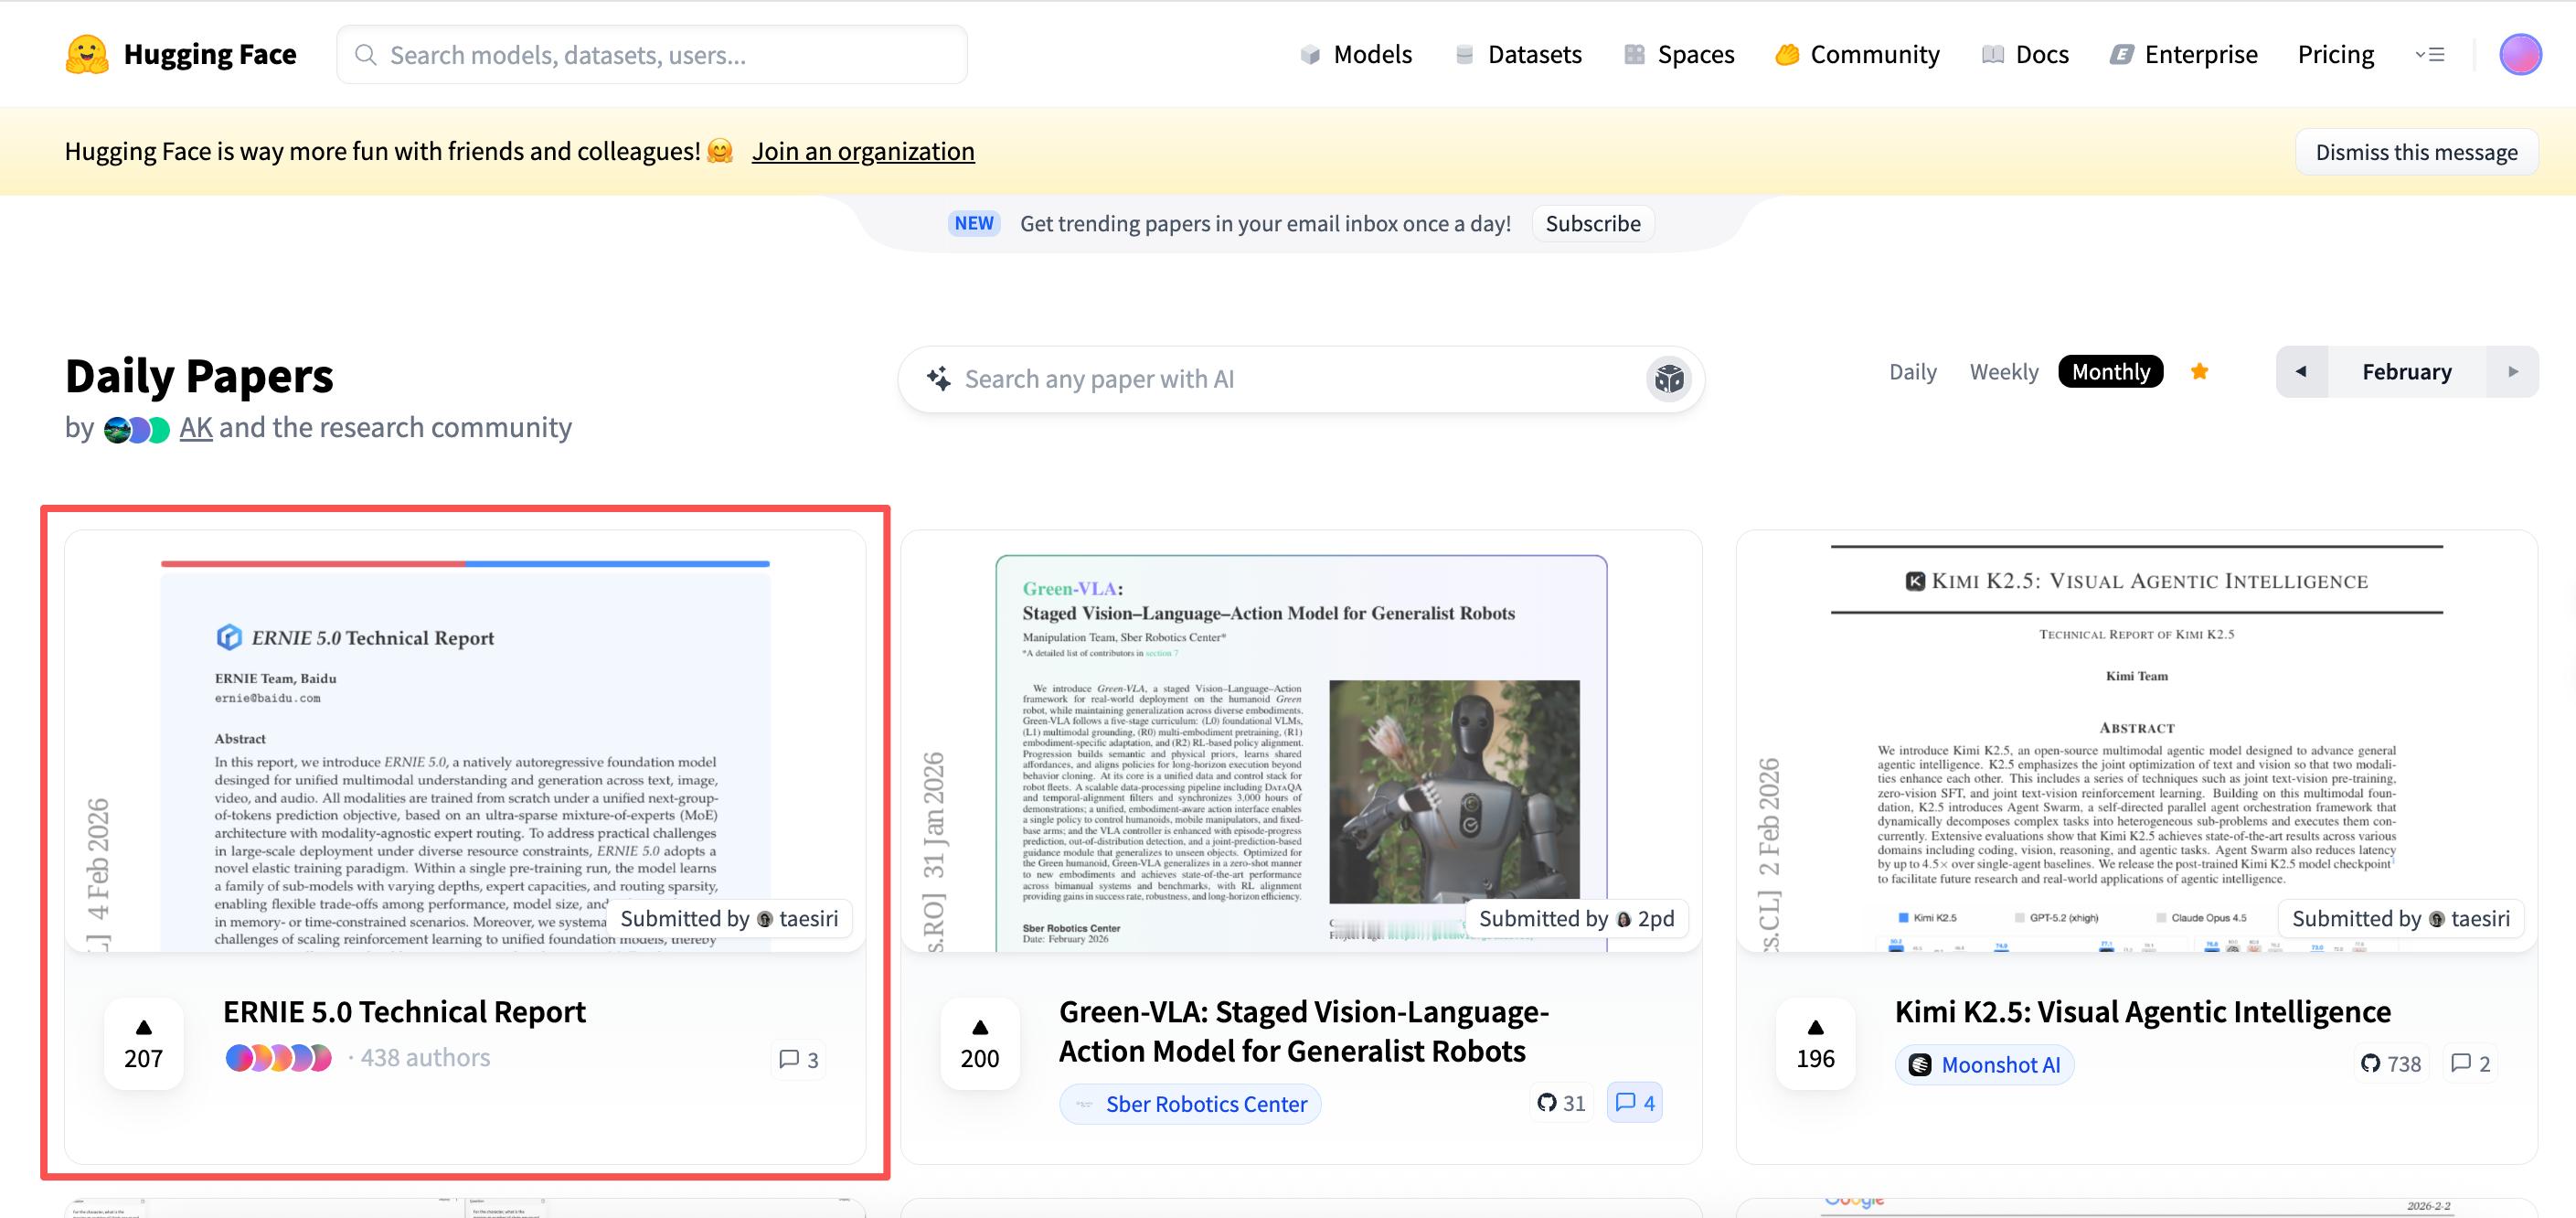Select the Monthly view option
Image resolution: width=2576 pixels, height=1218 pixels.
(x=2110, y=372)
